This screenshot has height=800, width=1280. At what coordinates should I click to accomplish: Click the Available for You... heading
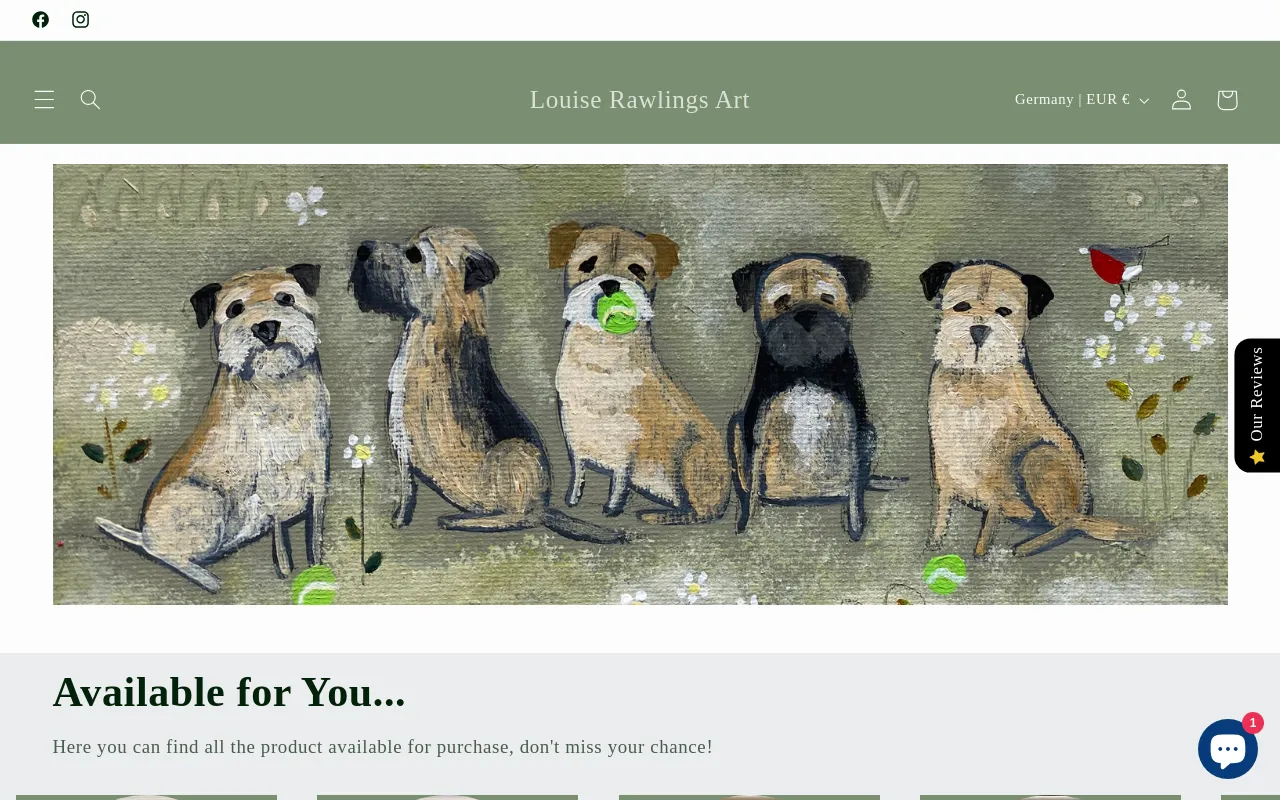pyautogui.click(x=229, y=692)
